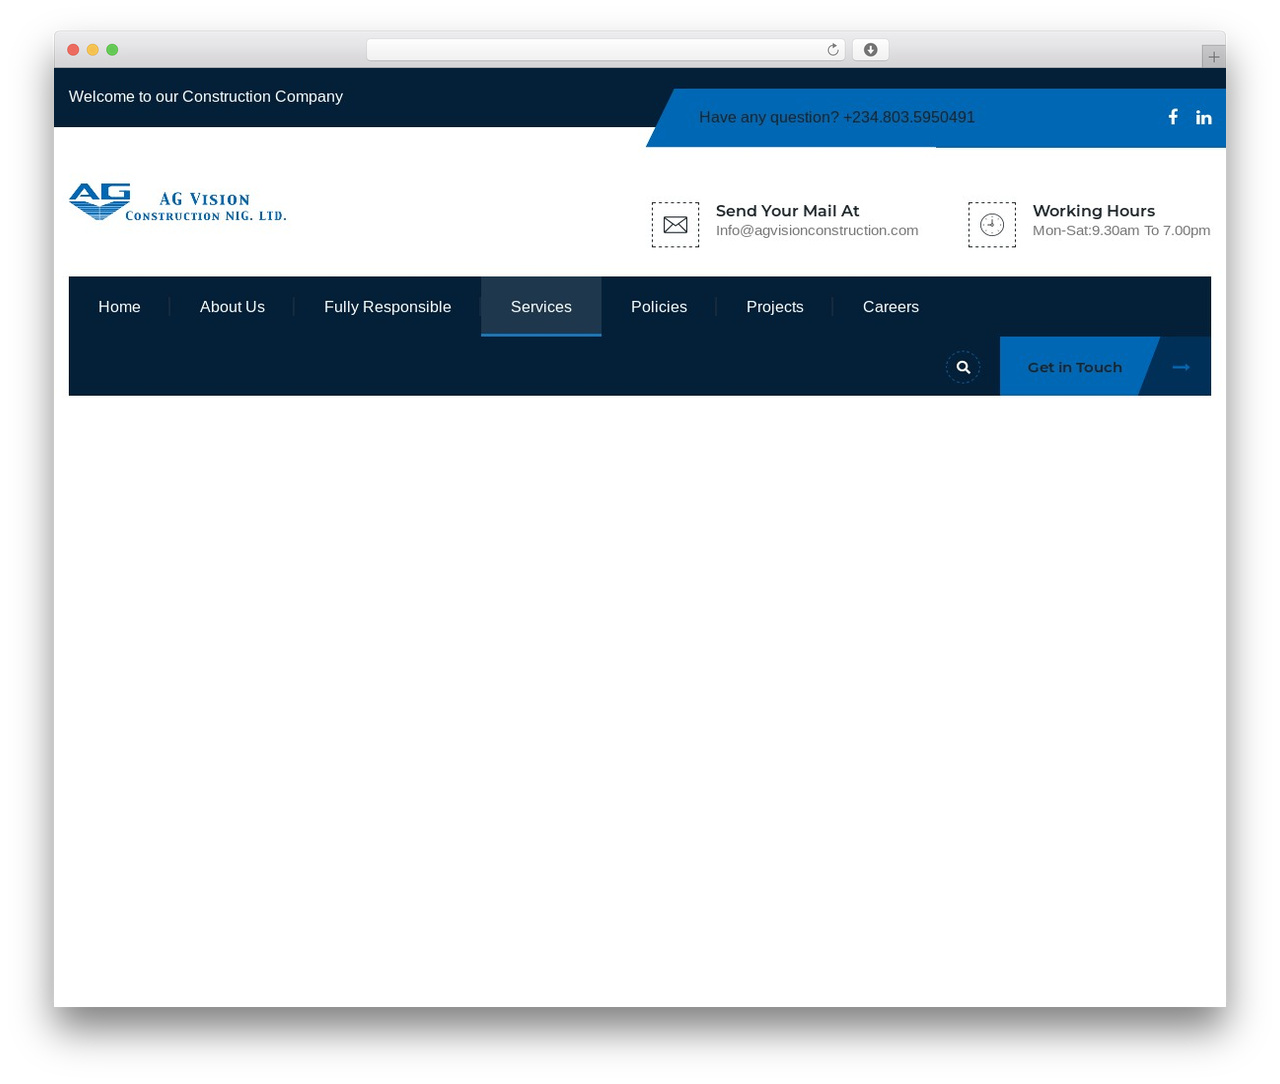Click the browser download icon
Viewport: 1280px width, 1084px height.
871,50
